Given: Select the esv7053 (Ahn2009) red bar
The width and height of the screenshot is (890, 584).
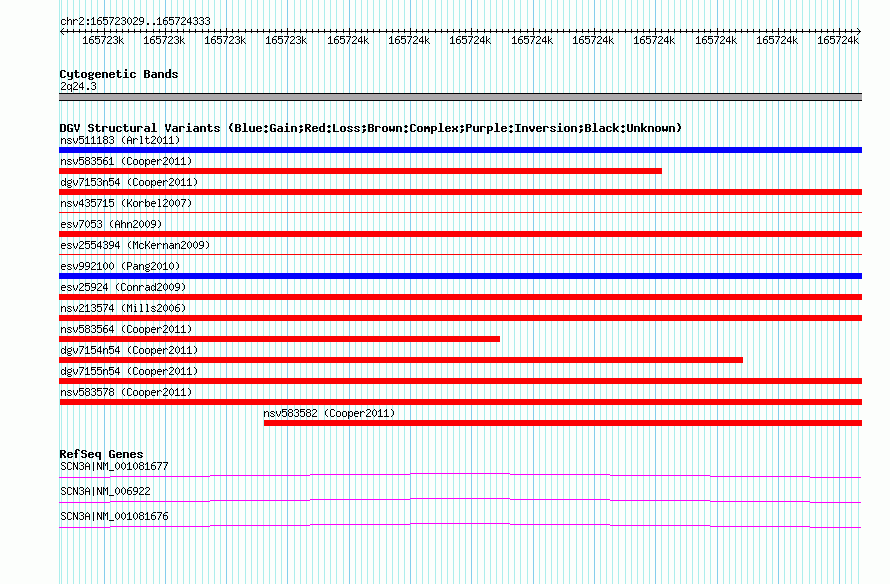Looking at the screenshot, I should 460,234.
